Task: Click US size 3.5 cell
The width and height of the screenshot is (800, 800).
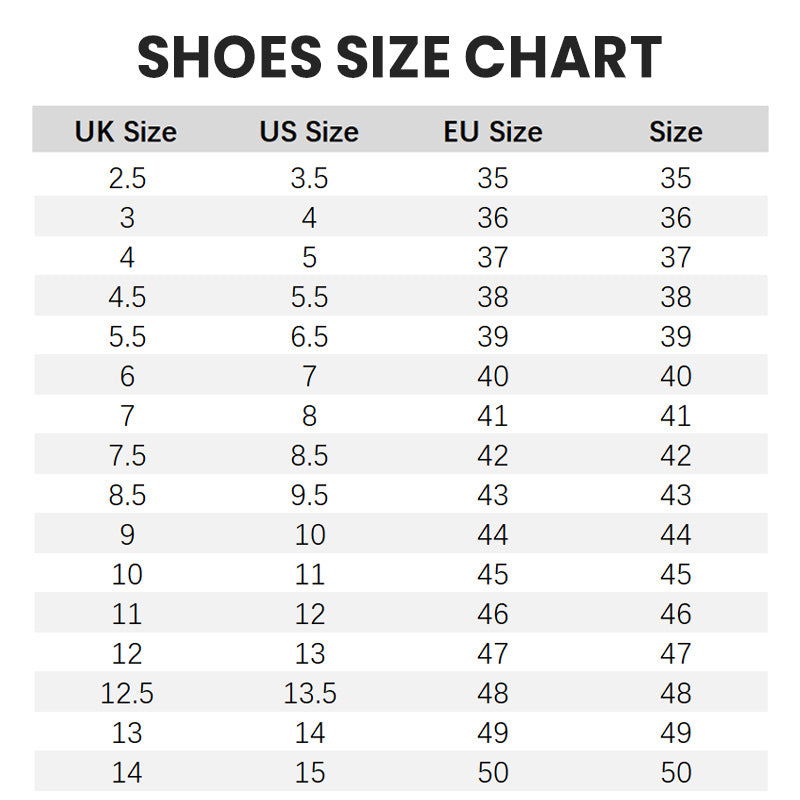Action: [x=309, y=179]
